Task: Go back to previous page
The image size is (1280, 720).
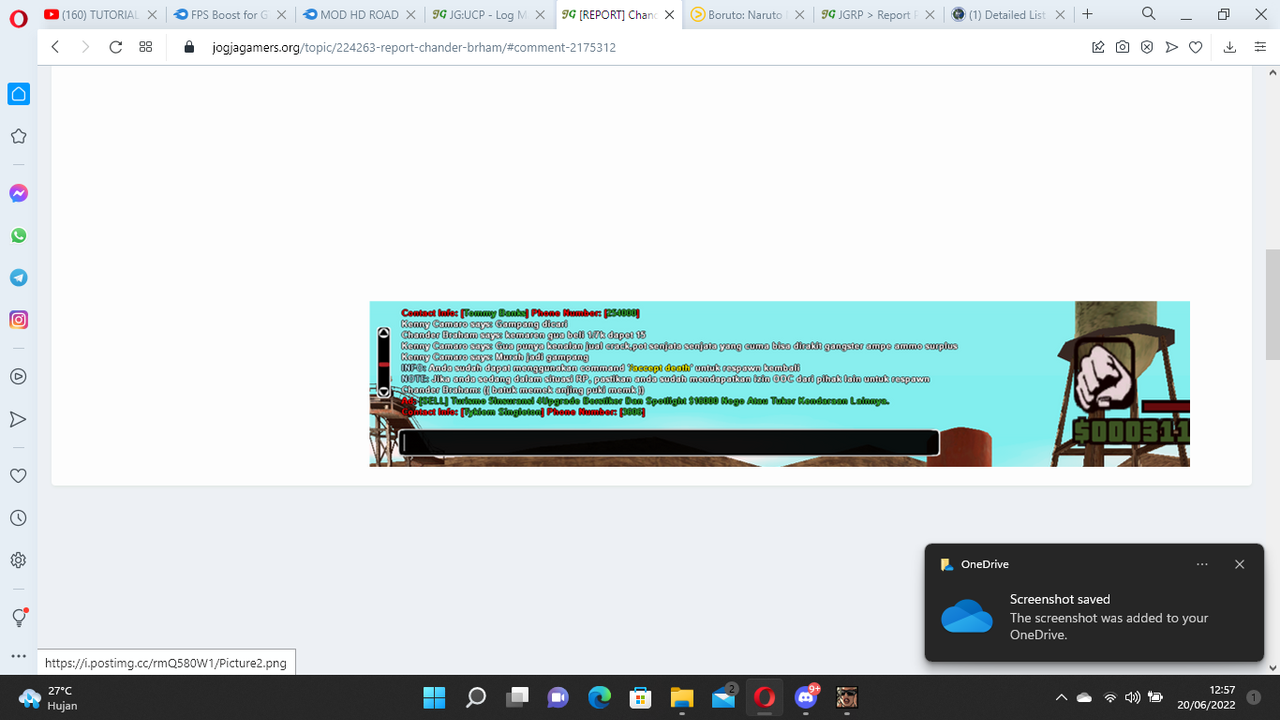Action: (55, 47)
